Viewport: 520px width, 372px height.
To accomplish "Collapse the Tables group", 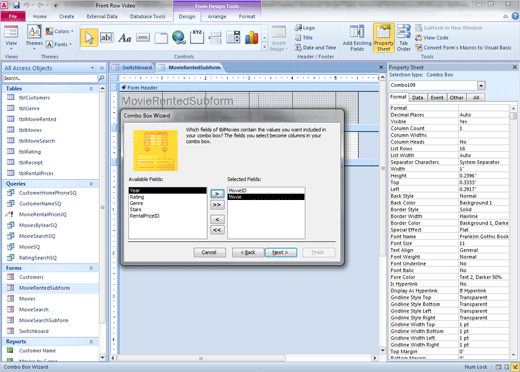I will tap(91, 89).
